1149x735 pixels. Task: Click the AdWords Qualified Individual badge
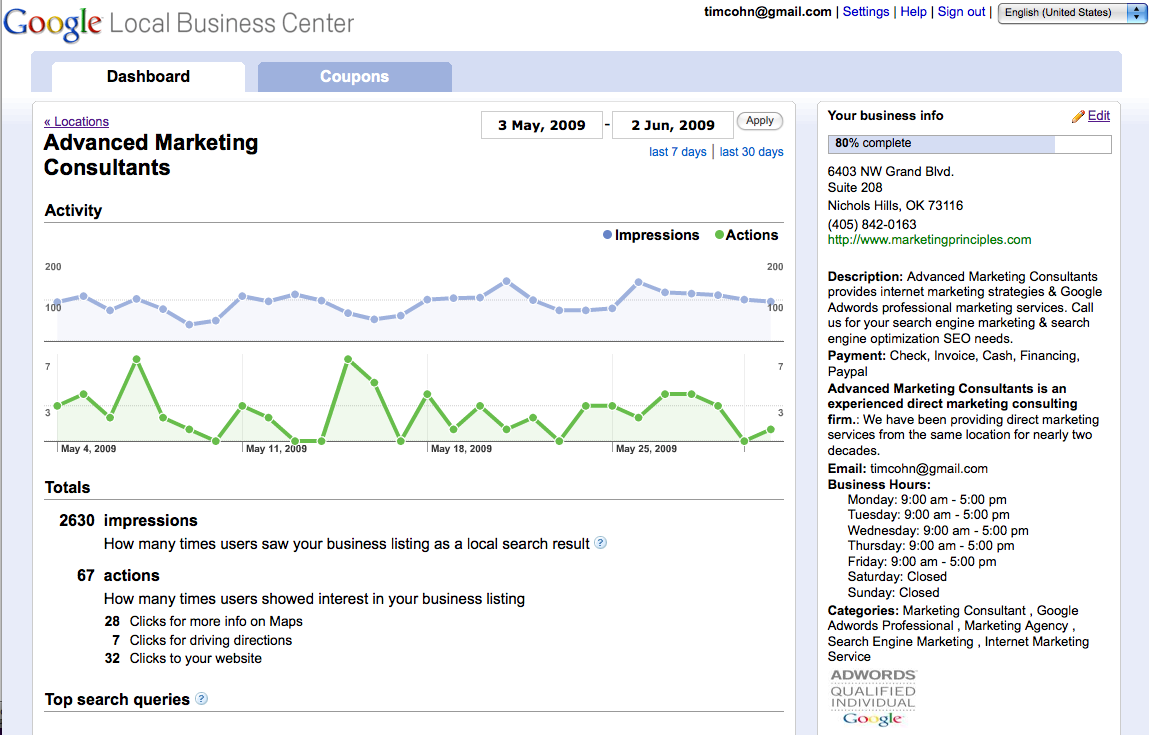[x=872, y=697]
